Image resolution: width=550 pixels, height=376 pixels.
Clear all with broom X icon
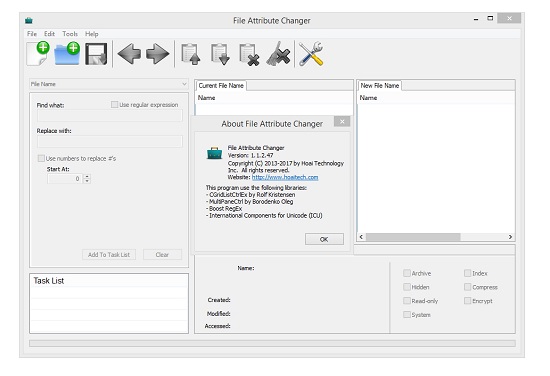point(279,54)
